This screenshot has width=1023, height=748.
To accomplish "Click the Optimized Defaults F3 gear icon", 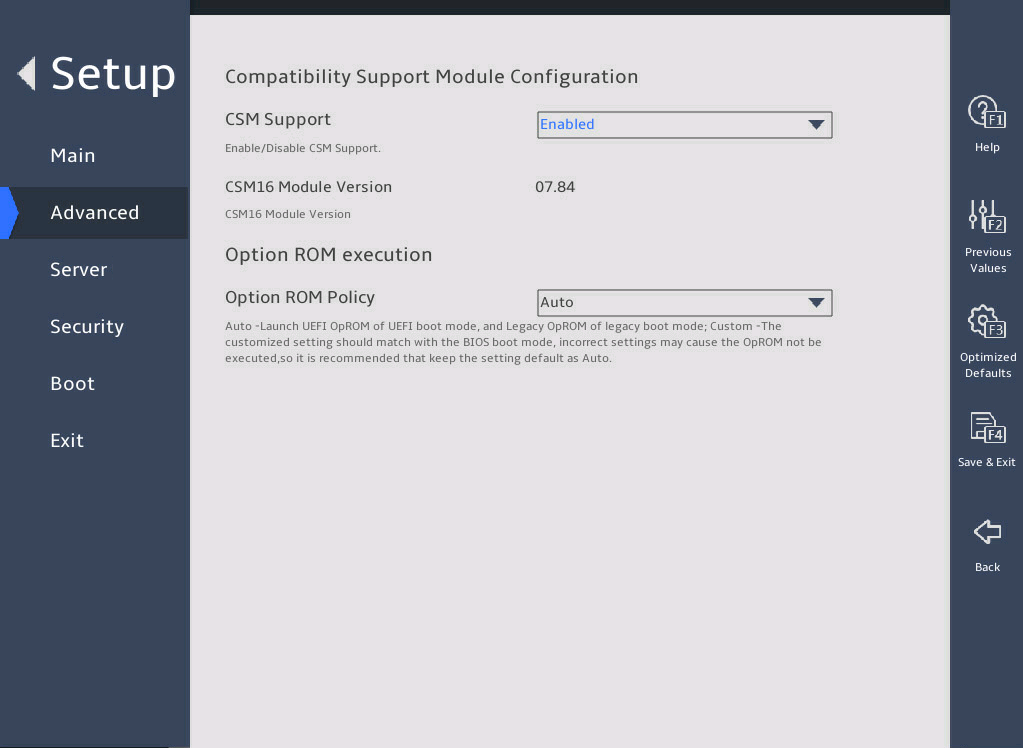I will [x=986, y=322].
